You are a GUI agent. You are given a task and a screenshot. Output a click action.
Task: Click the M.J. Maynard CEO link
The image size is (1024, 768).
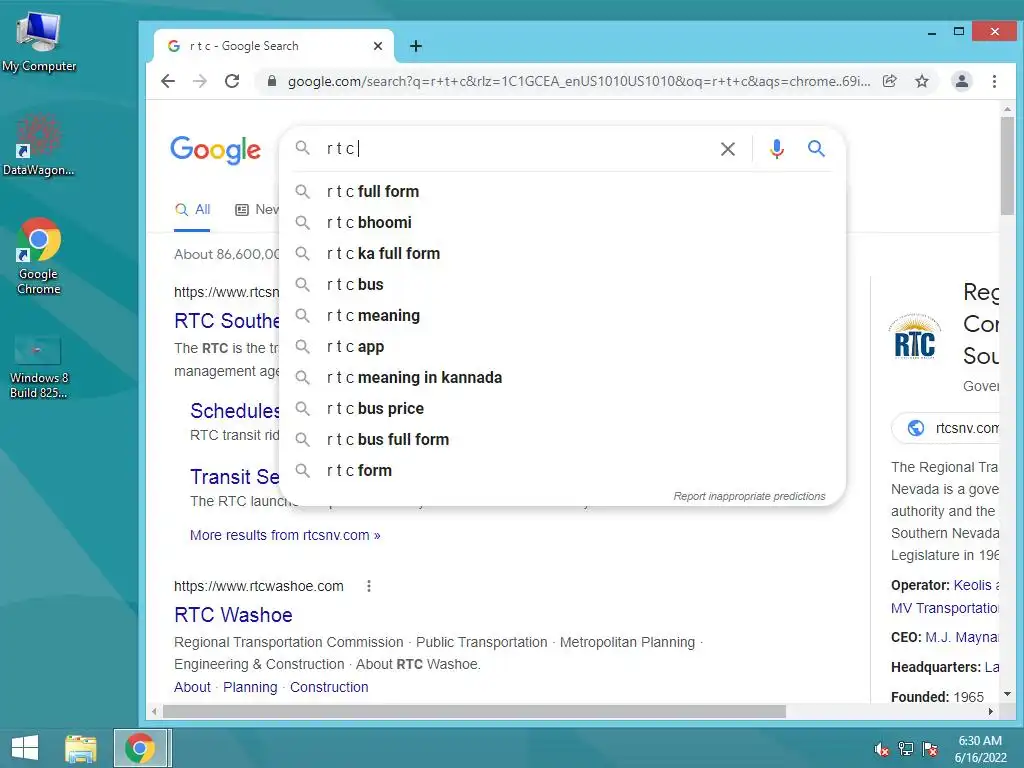coord(961,637)
